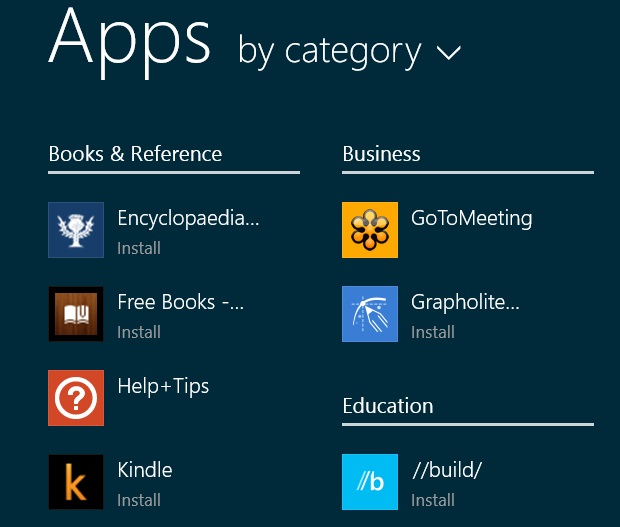Image resolution: width=620 pixels, height=527 pixels.
Task: Click the '//build/' app name
Action: (x=447, y=470)
